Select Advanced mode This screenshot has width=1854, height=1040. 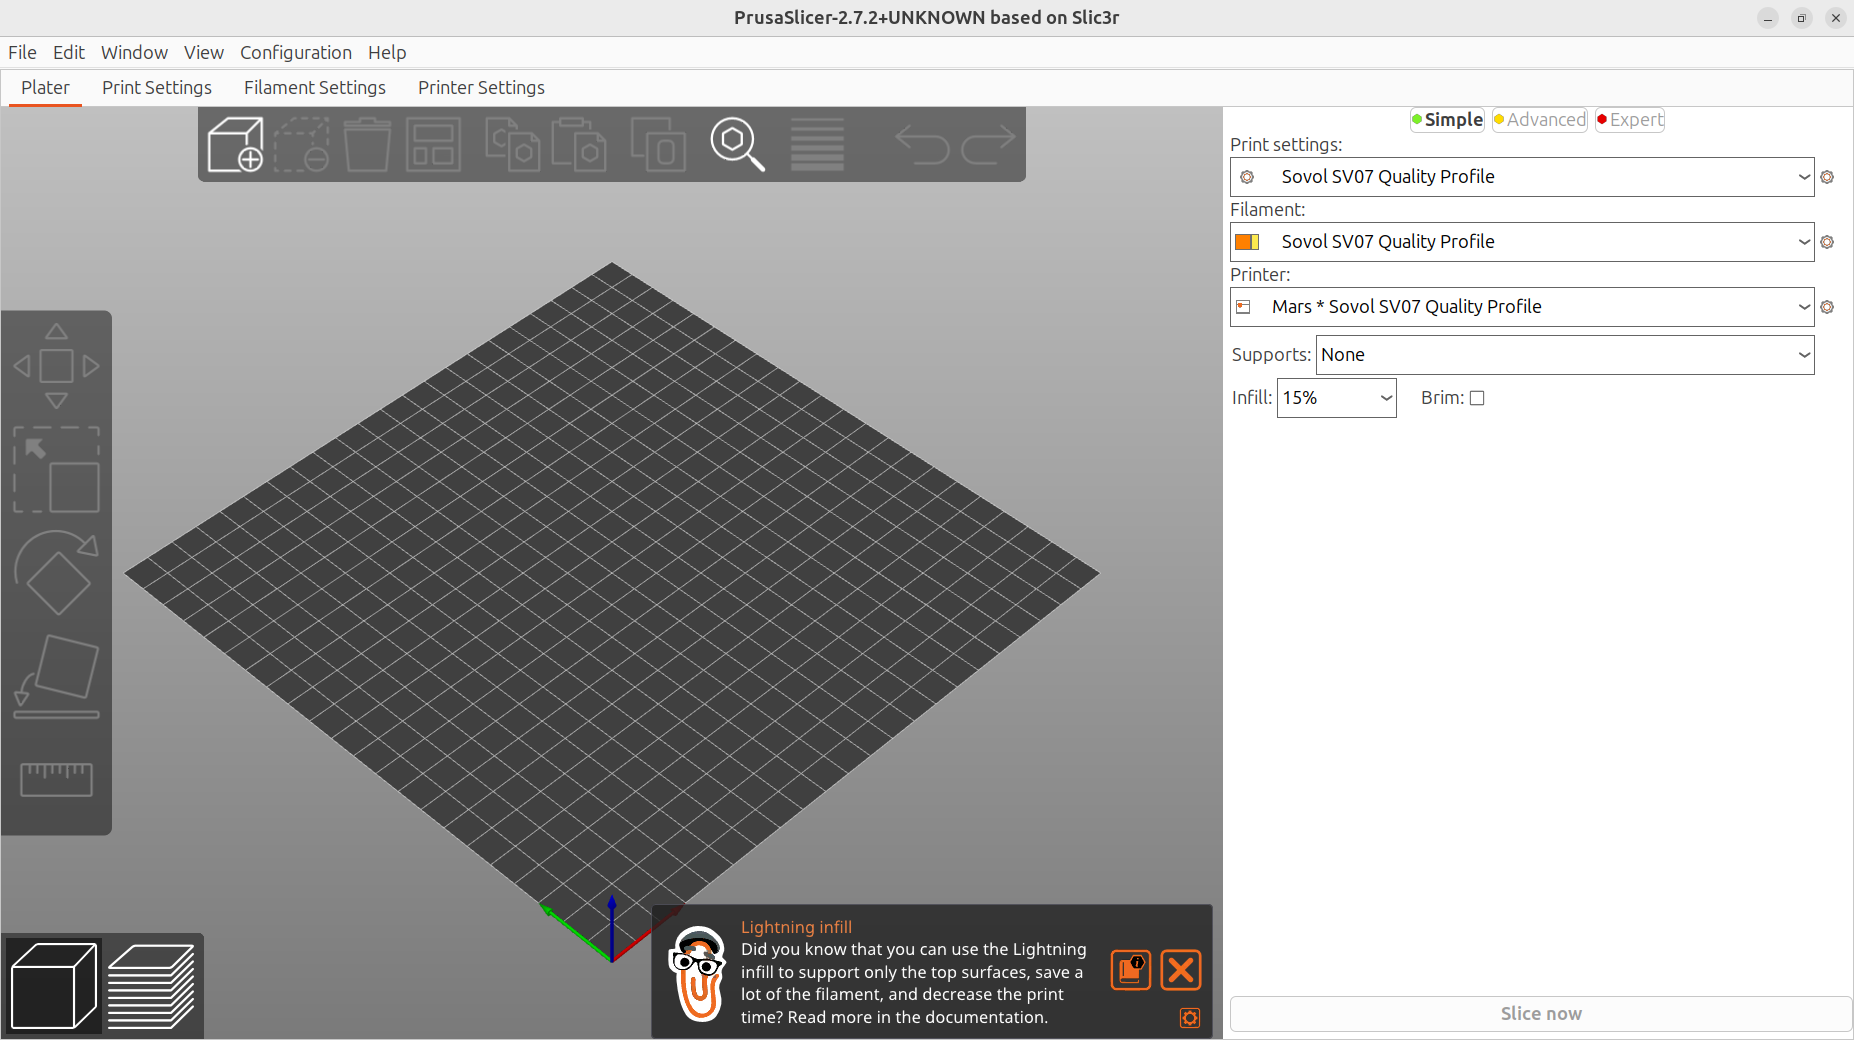1540,120
